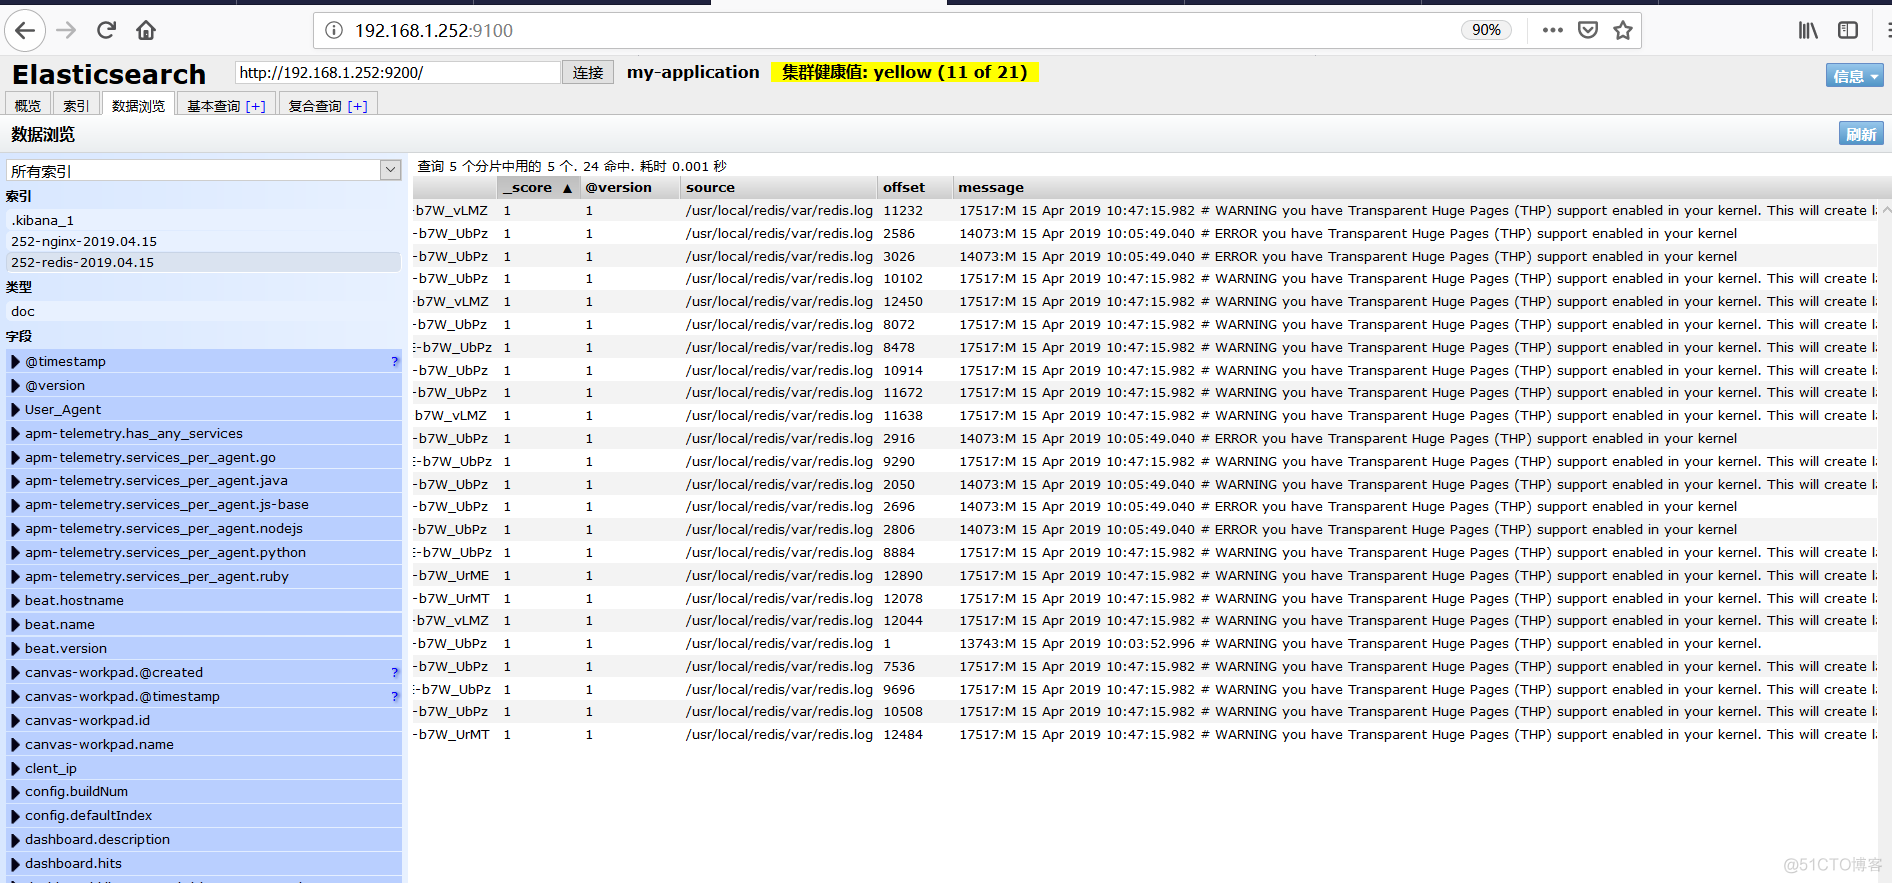Select the 252-nginx-2019.04.15 index

click(204, 241)
